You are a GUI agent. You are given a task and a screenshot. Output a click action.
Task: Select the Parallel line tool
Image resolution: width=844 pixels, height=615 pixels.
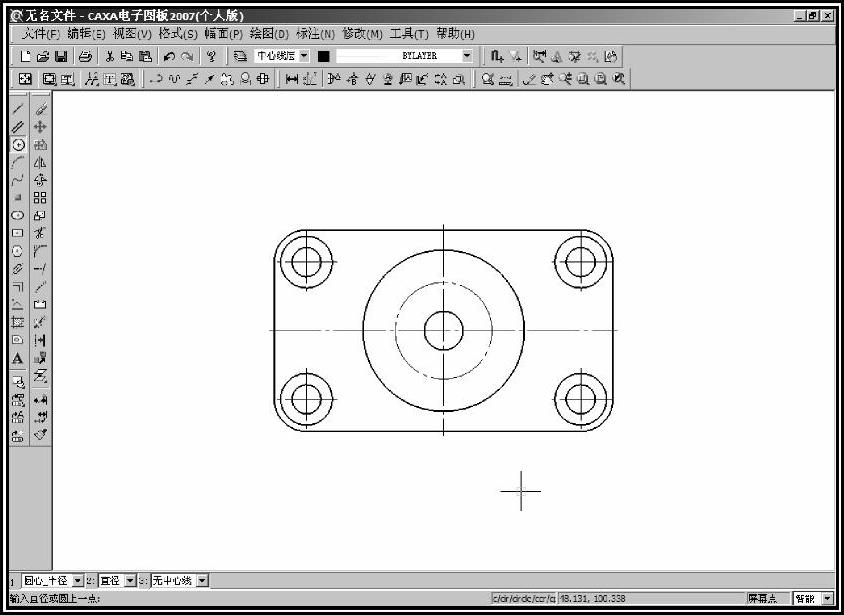18,127
